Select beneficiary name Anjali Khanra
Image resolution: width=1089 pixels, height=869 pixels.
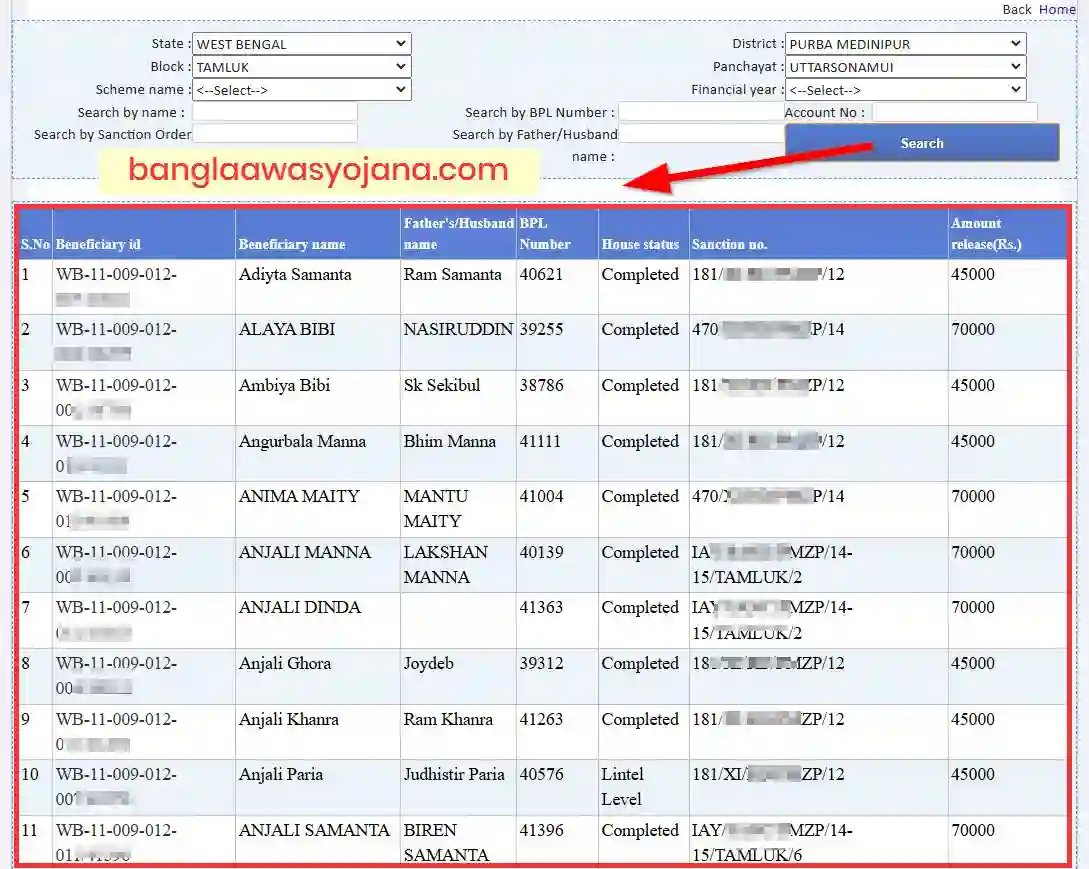tap(289, 719)
